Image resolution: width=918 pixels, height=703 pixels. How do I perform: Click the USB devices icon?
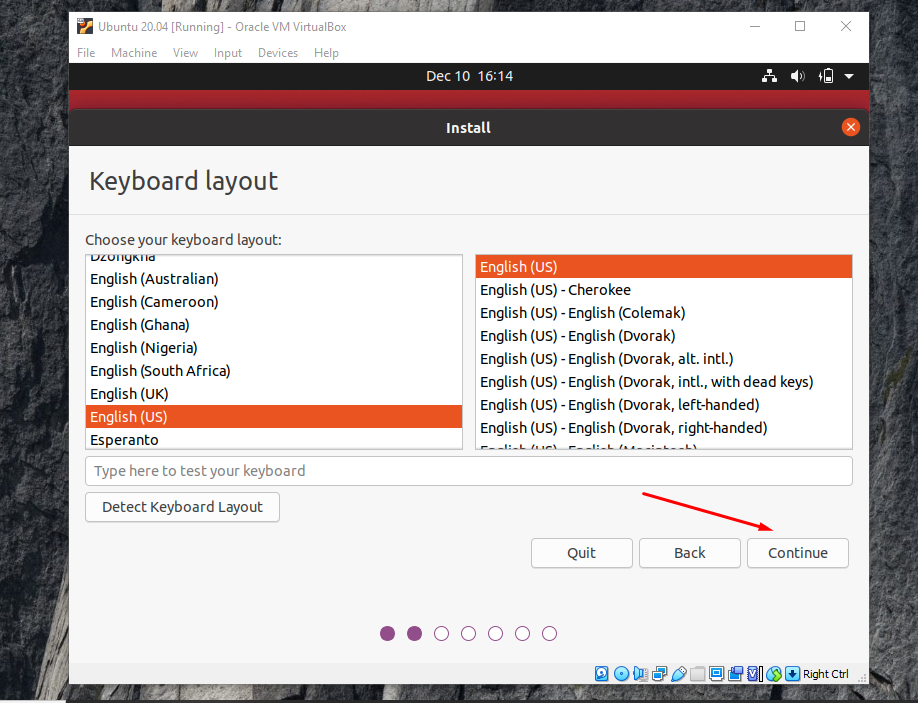[679, 673]
